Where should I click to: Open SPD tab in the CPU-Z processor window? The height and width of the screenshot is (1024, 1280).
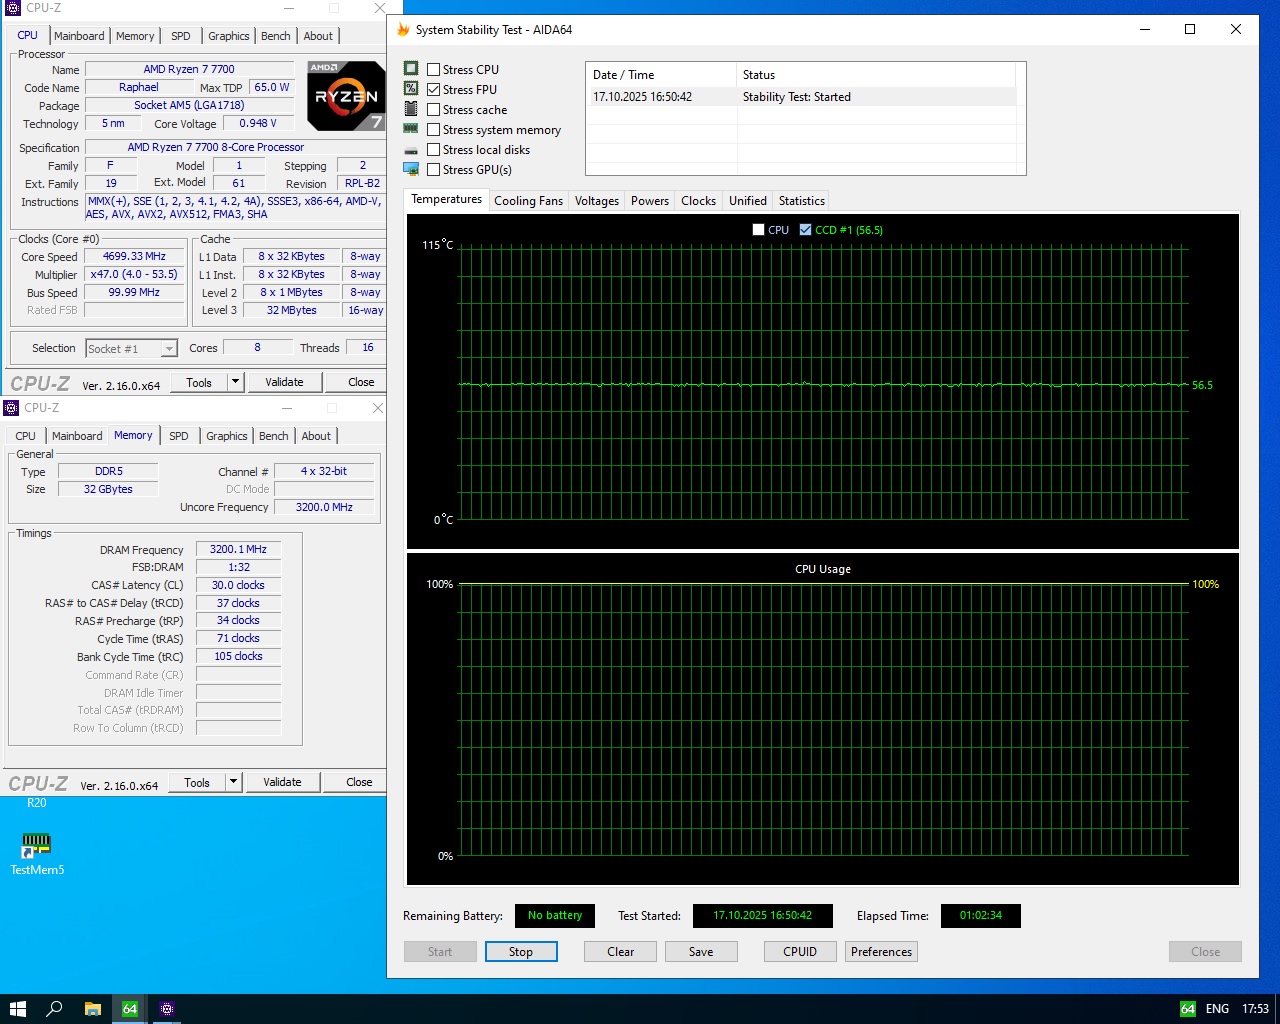pyautogui.click(x=181, y=36)
